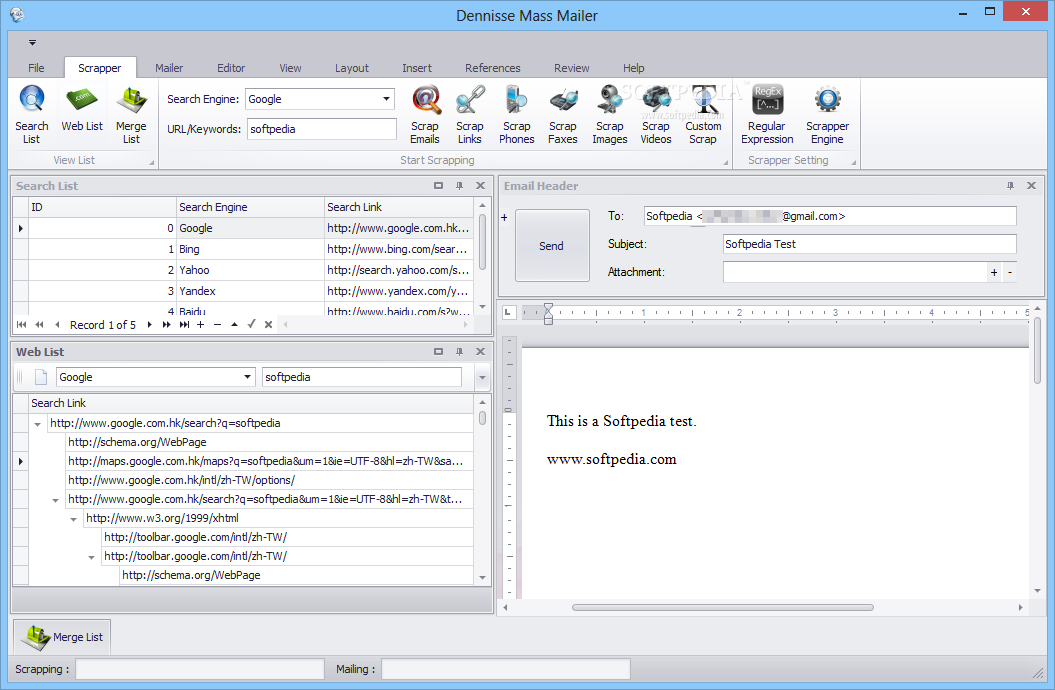Image resolution: width=1055 pixels, height=690 pixels.
Task: Collapse the www.w3.org/1999/xhtml tree node
Action: pos(73,519)
